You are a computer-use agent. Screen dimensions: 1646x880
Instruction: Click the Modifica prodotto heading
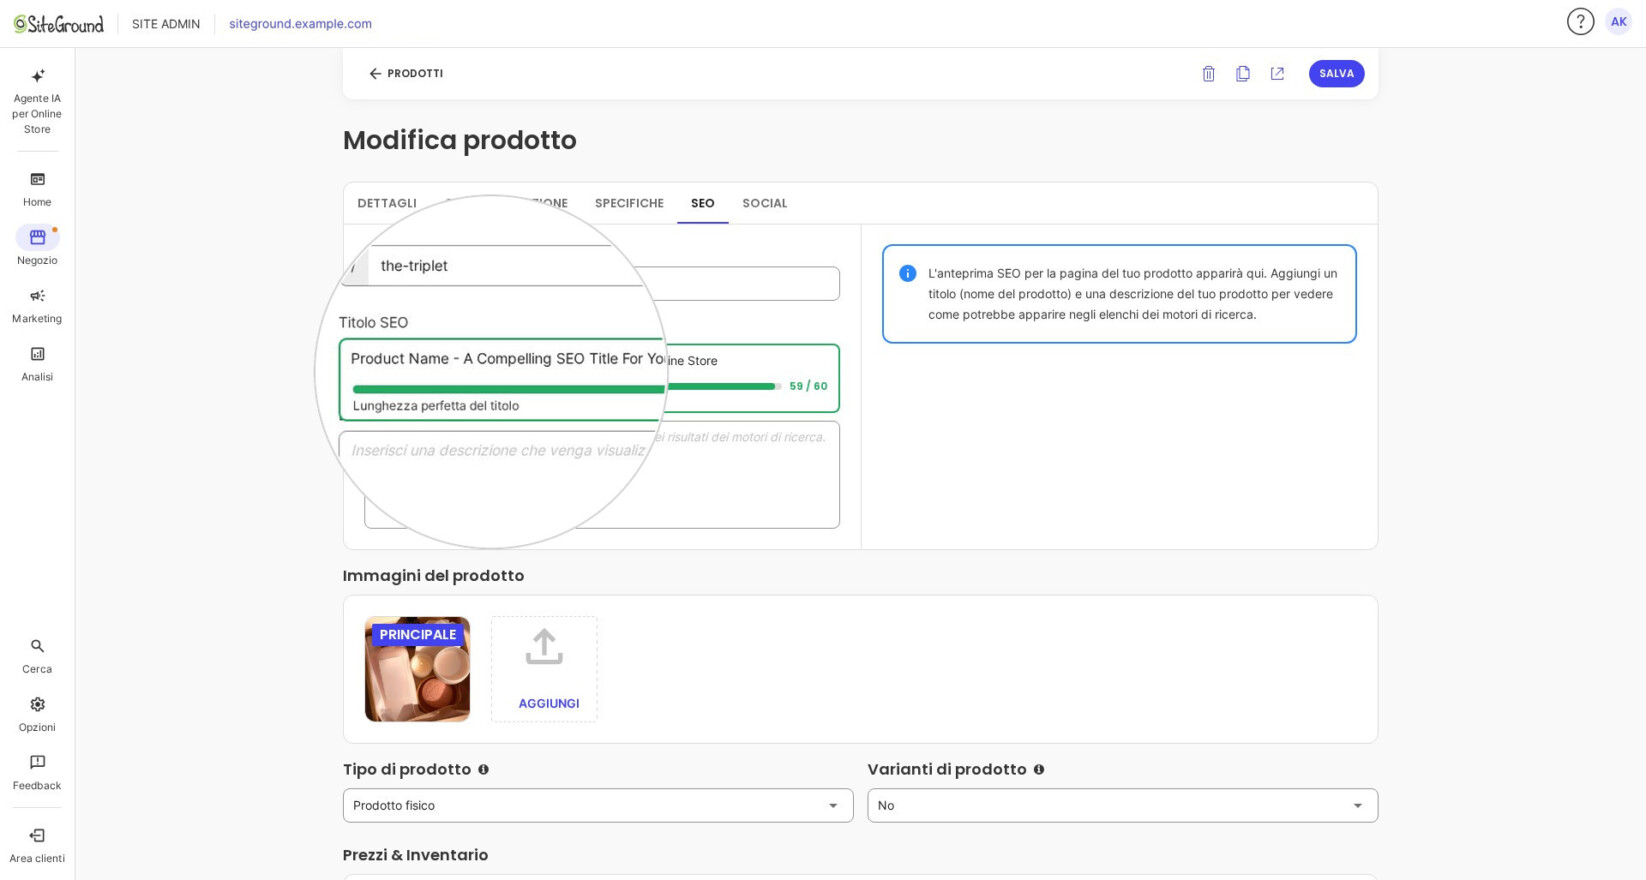(x=460, y=140)
